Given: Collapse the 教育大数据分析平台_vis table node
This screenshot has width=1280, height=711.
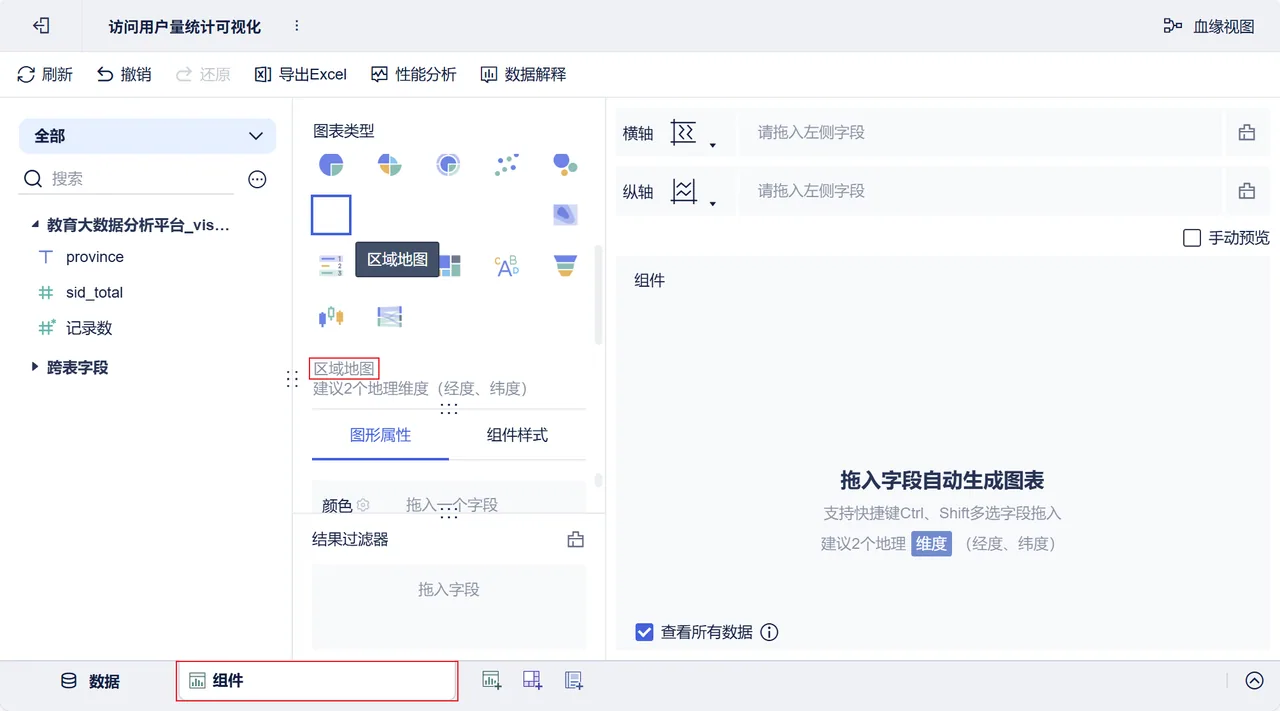Looking at the screenshot, I should point(36,226).
